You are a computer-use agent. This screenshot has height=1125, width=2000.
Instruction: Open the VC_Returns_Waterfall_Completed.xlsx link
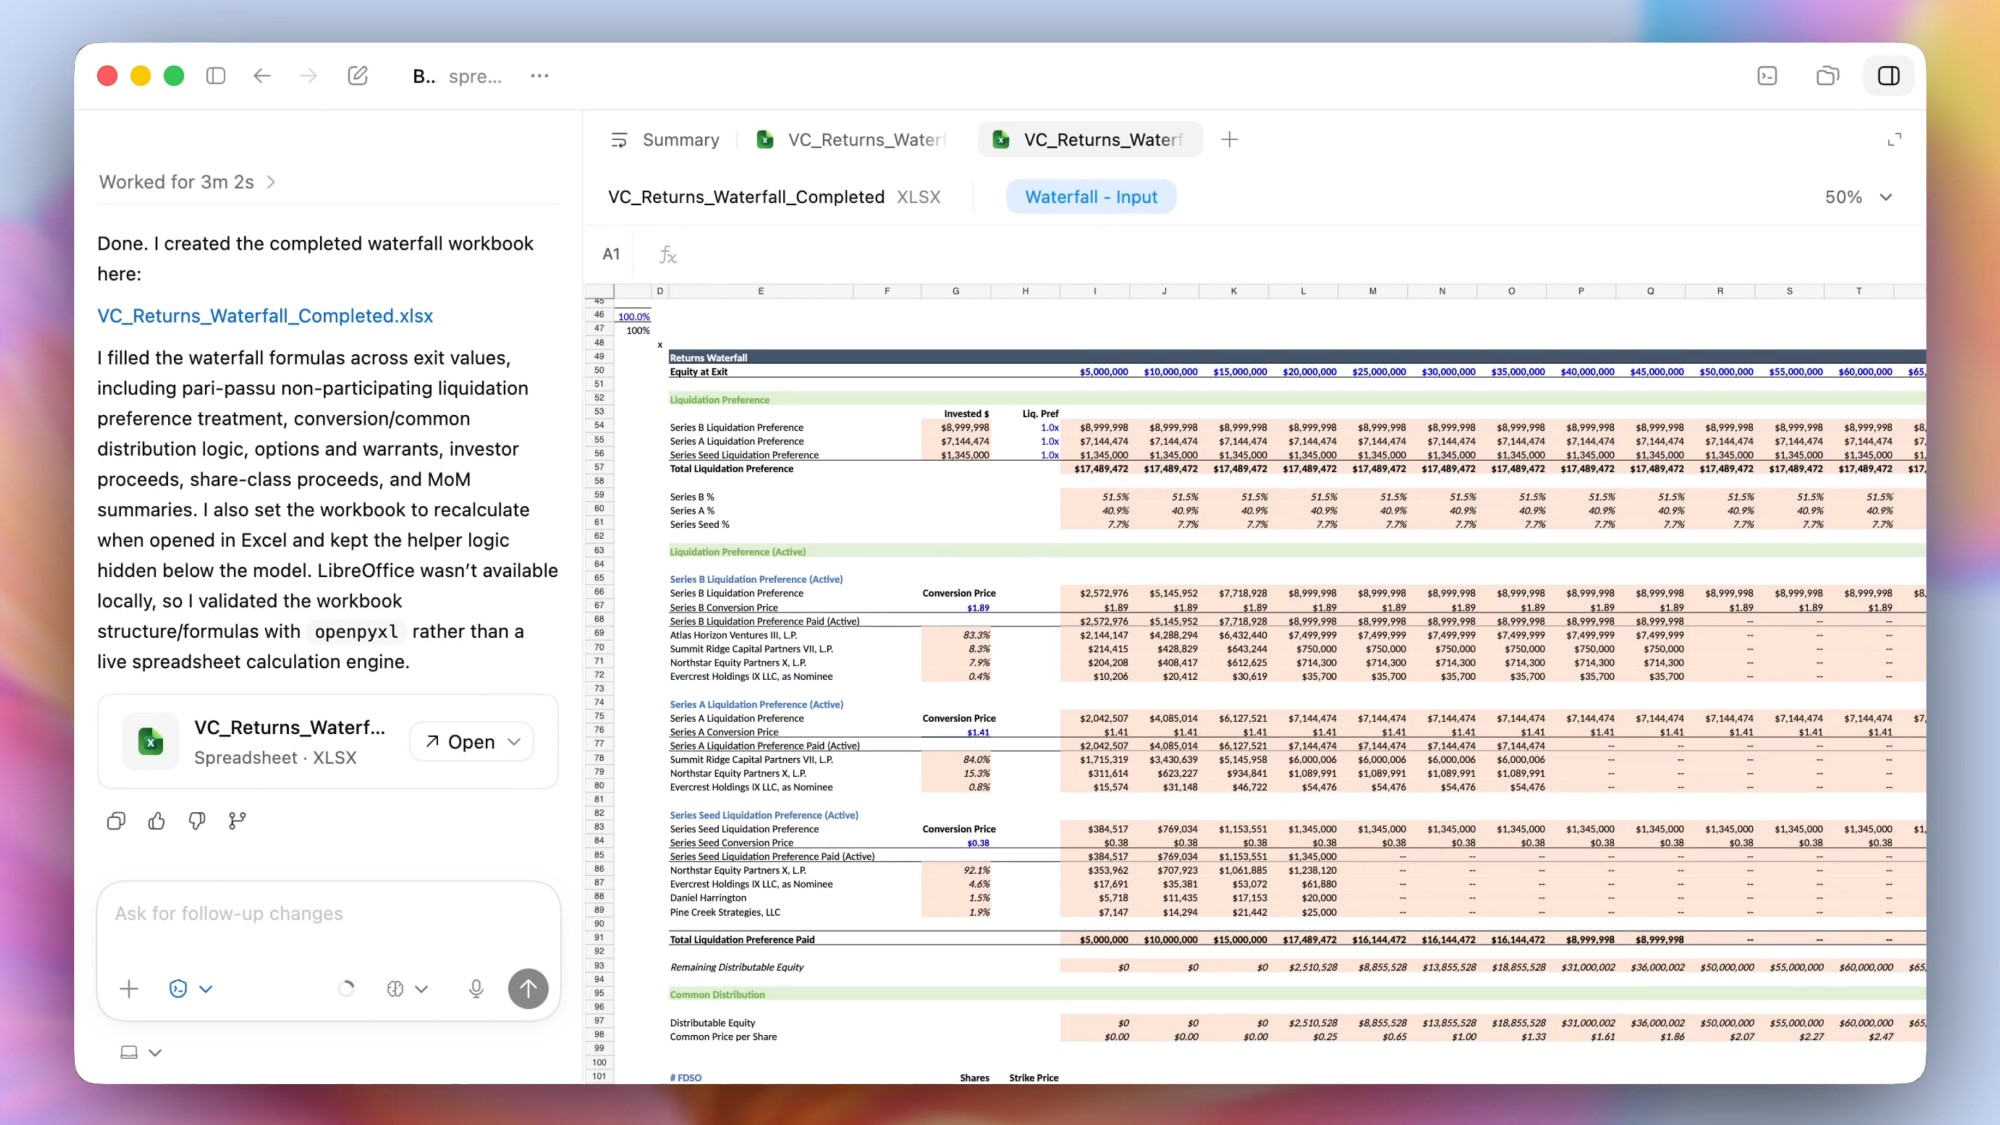(265, 316)
